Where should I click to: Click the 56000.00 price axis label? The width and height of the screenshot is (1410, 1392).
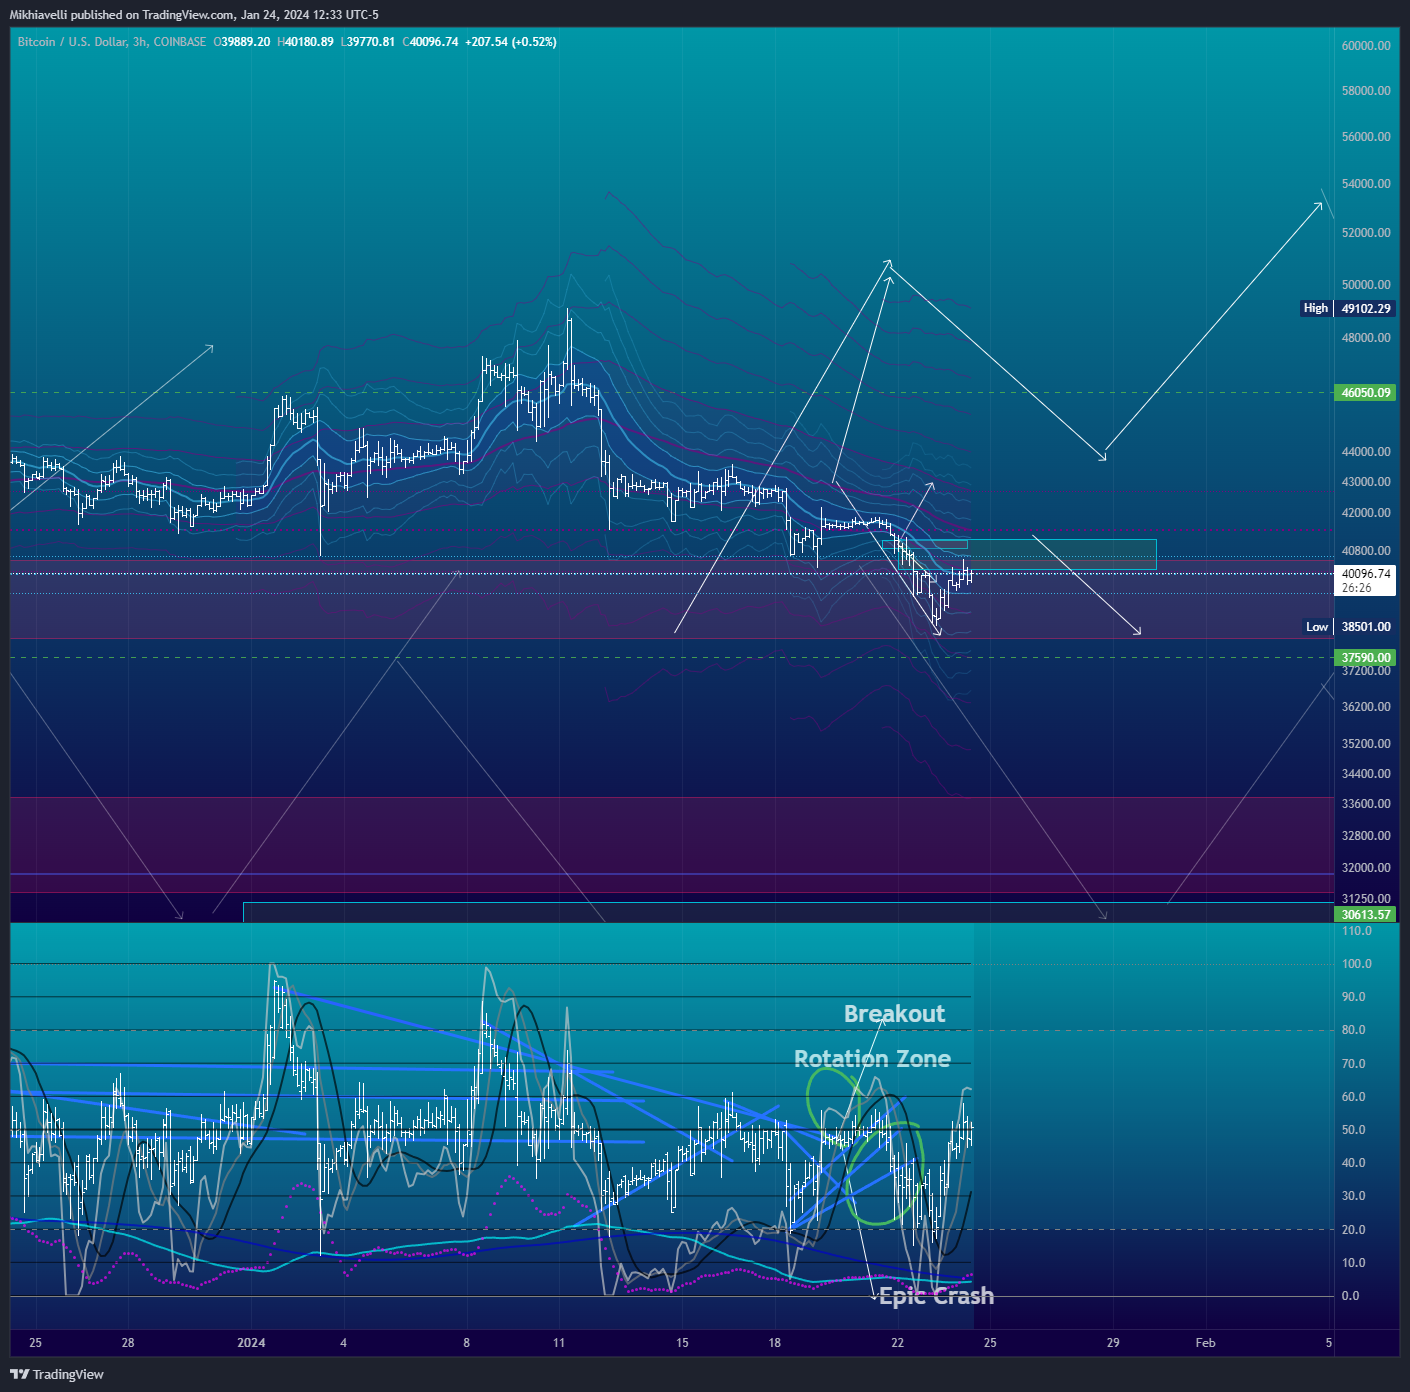coord(1366,137)
